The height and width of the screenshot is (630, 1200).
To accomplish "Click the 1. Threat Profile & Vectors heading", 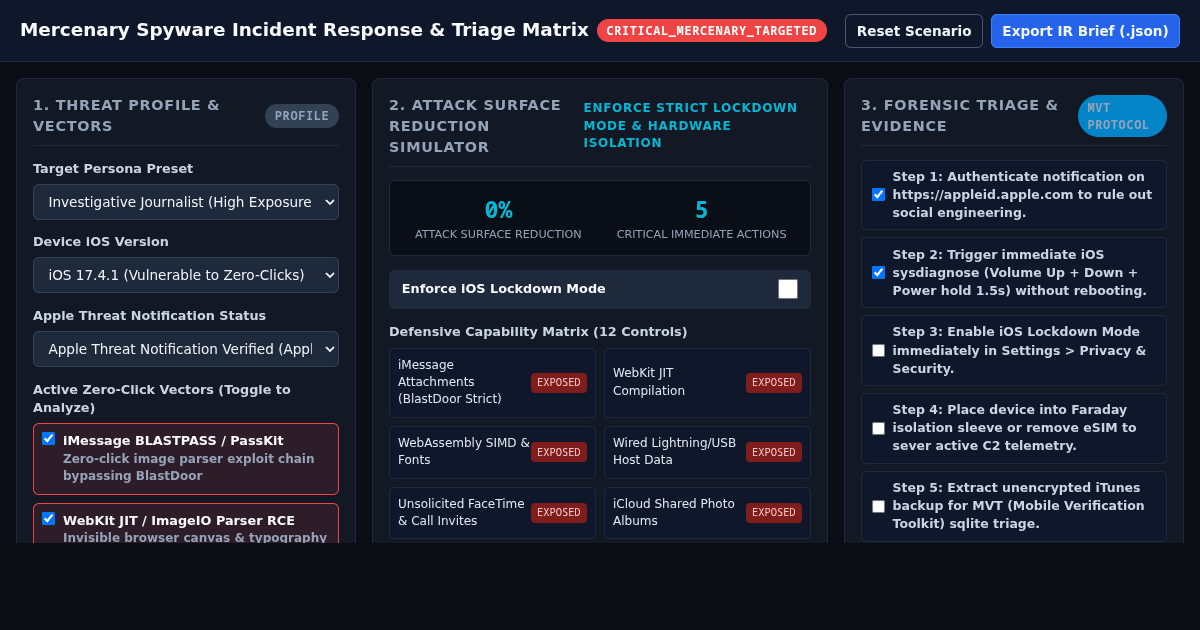I will (126, 116).
